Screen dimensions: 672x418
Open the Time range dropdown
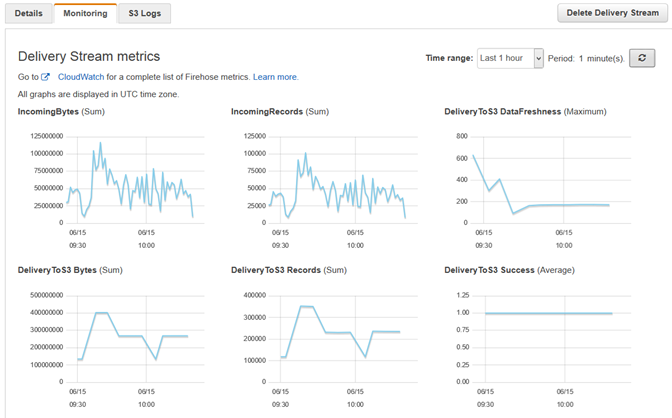tap(510, 58)
